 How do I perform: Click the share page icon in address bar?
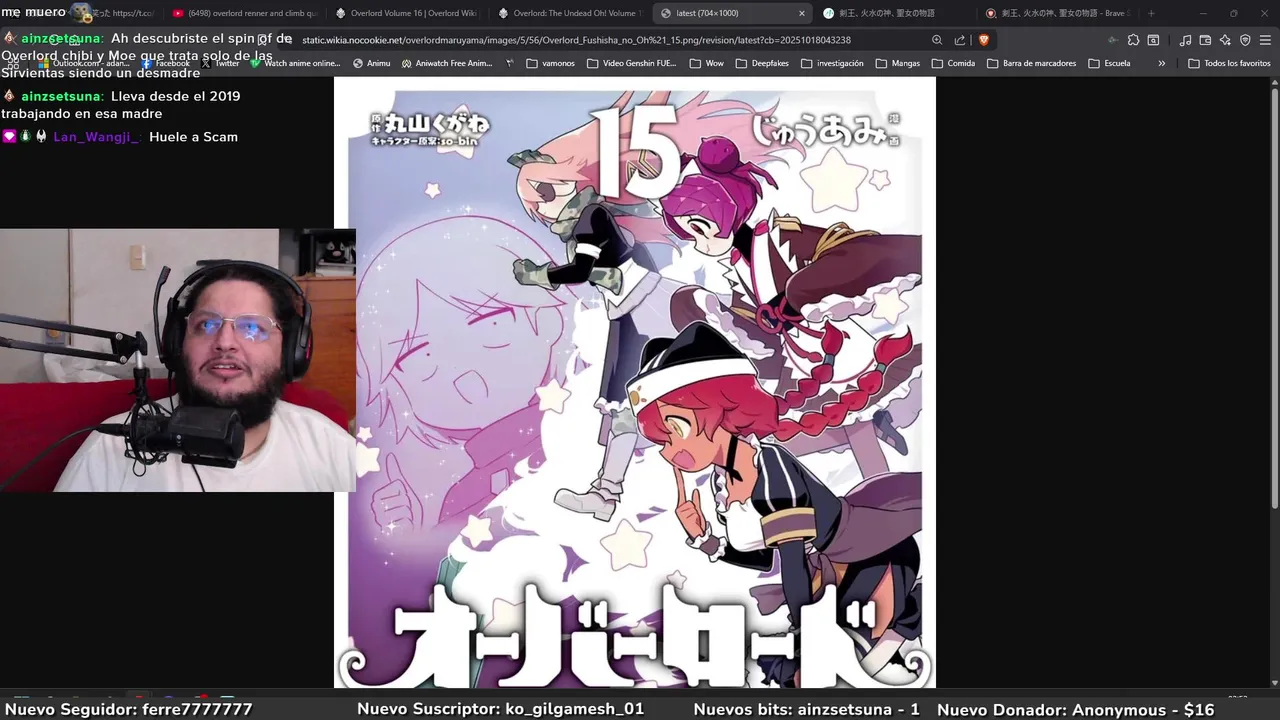960,40
